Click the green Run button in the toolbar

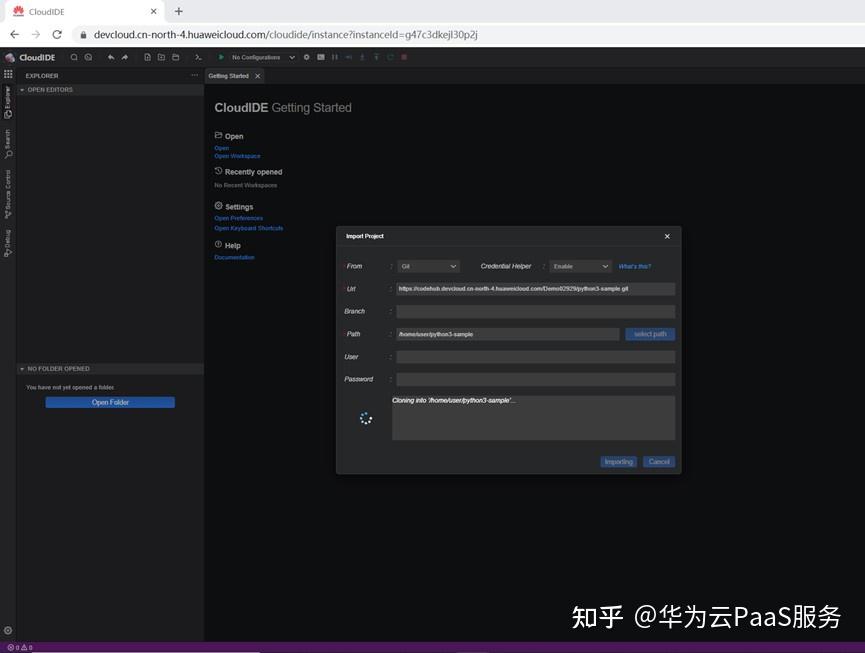221,58
